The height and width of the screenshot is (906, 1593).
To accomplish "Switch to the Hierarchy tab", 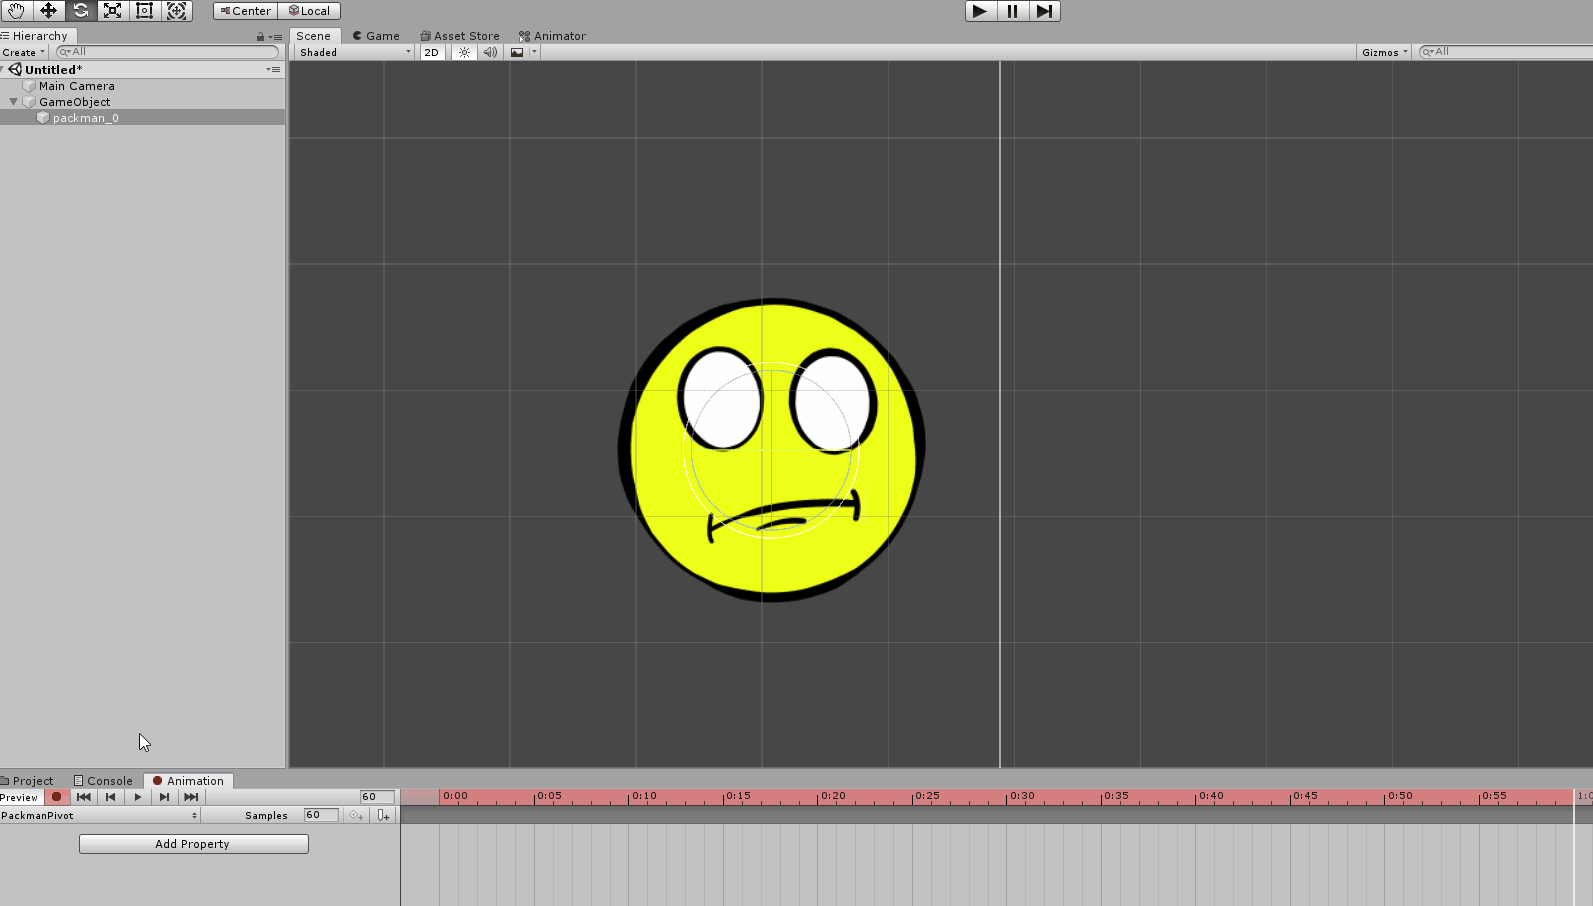I will pyautogui.click(x=36, y=36).
